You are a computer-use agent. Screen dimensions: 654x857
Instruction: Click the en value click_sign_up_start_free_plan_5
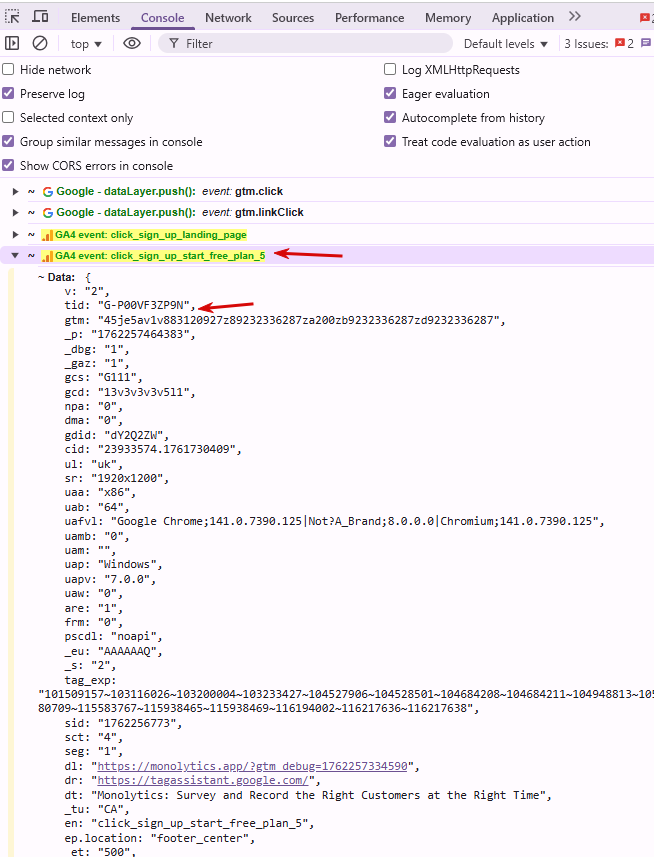click(199, 824)
